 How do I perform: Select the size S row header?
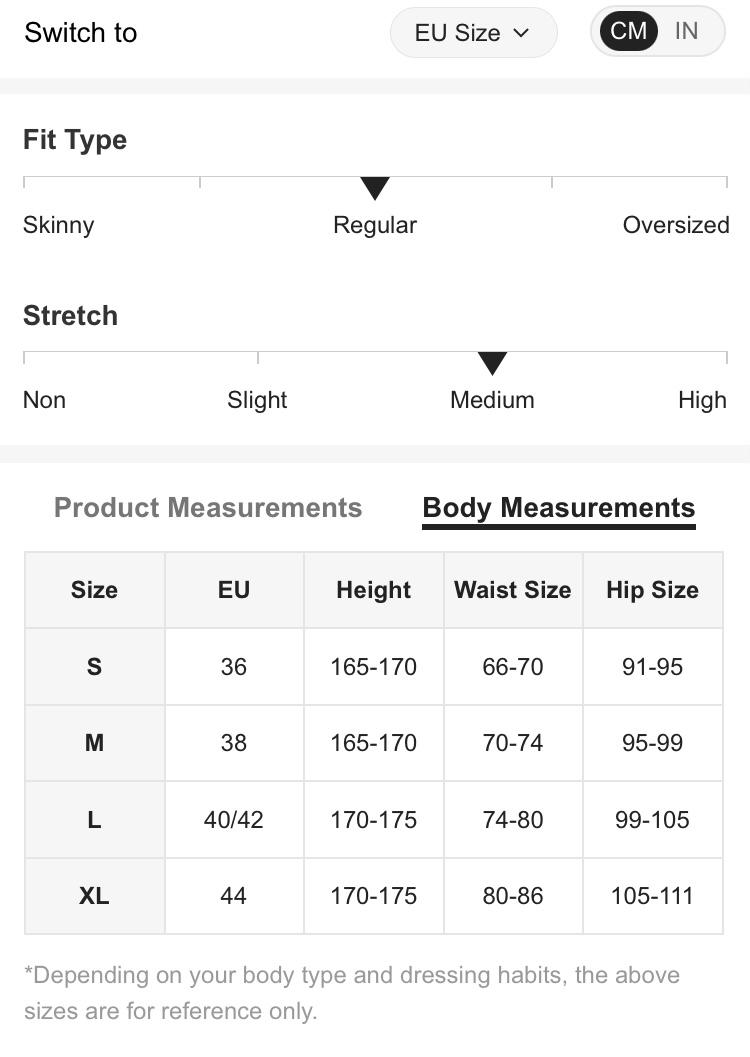[94, 667]
